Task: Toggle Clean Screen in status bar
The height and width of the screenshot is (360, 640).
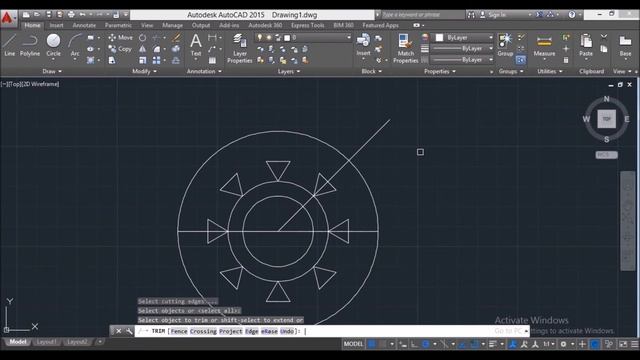Action: pyautogui.click(x=623, y=344)
